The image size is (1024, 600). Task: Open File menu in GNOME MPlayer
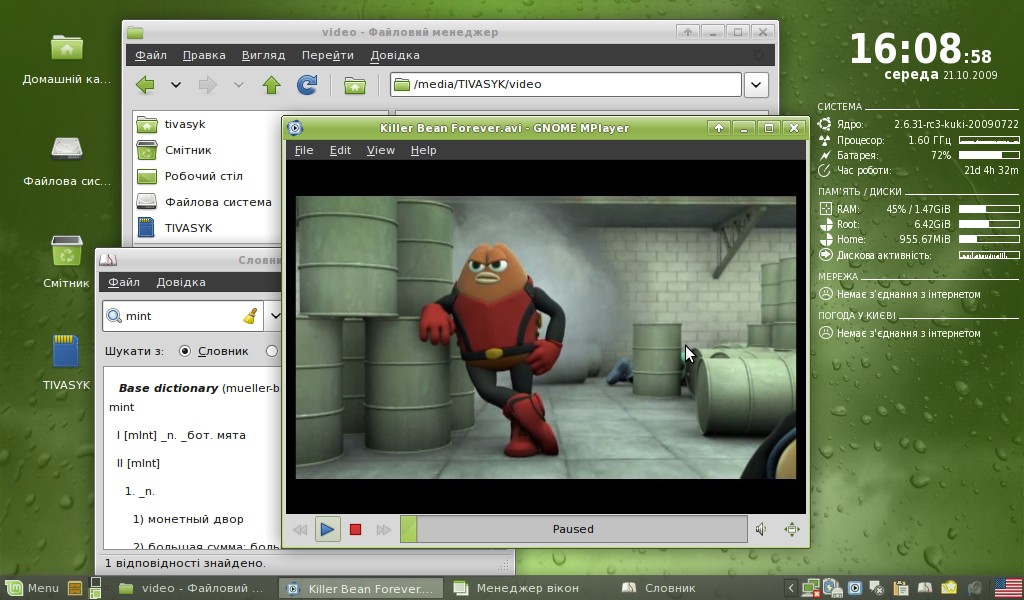(304, 150)
